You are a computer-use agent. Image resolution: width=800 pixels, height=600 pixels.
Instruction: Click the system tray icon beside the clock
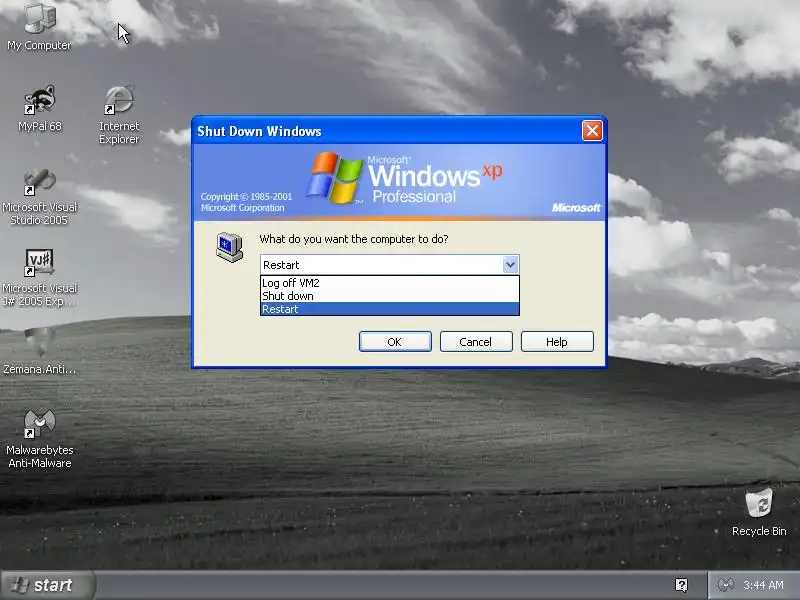726,585
